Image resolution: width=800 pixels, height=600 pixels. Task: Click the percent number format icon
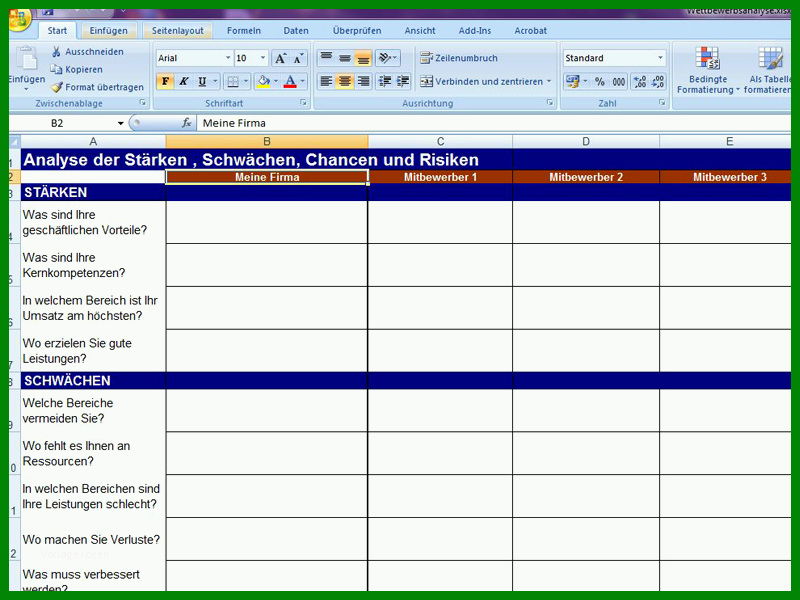tap(599, 82)
